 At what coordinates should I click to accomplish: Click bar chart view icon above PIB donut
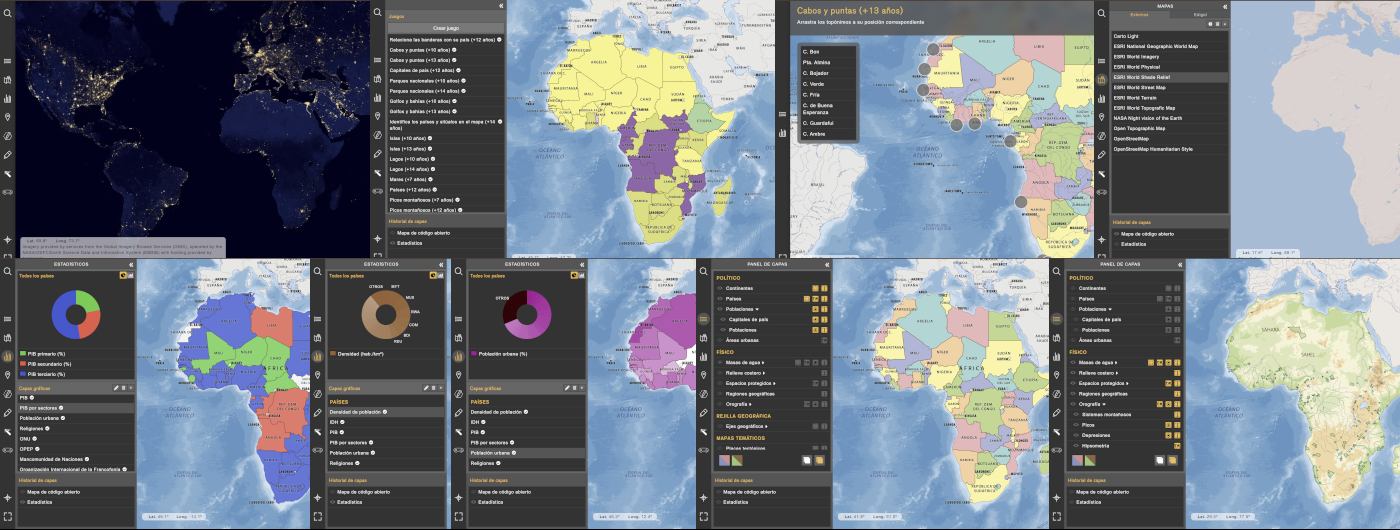[x=129, y=275]
